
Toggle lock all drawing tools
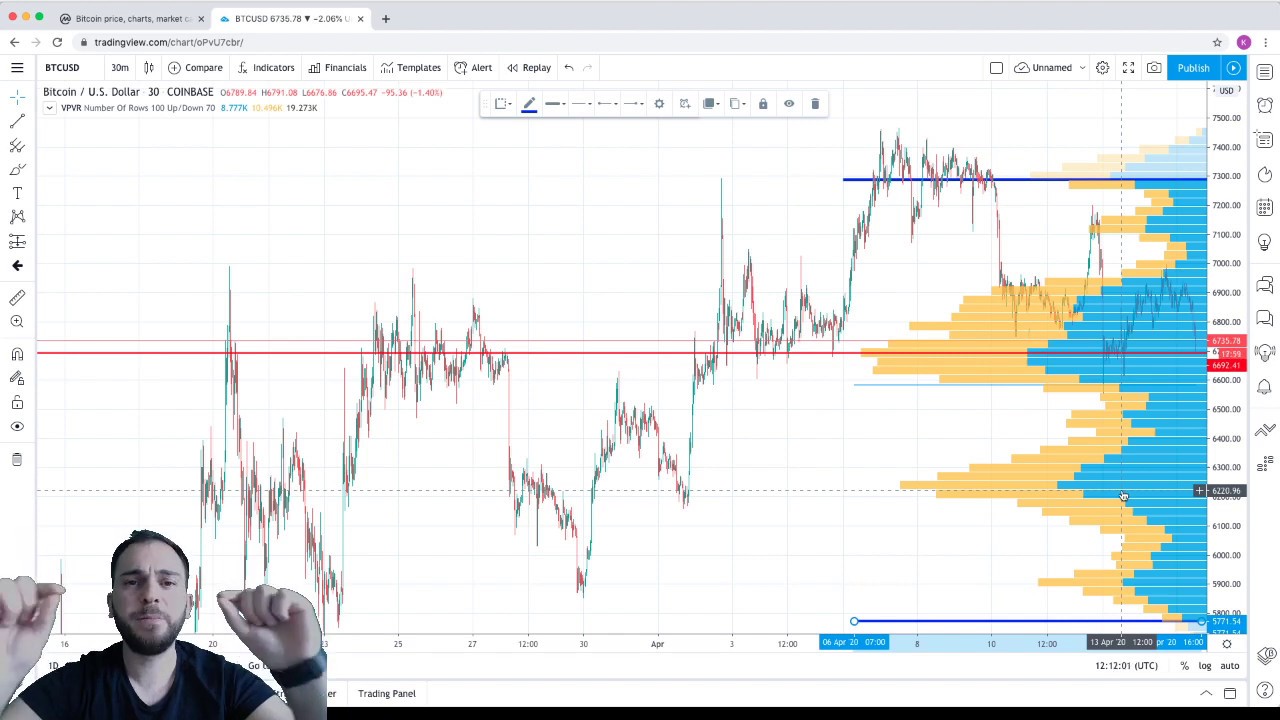point(17,402)
